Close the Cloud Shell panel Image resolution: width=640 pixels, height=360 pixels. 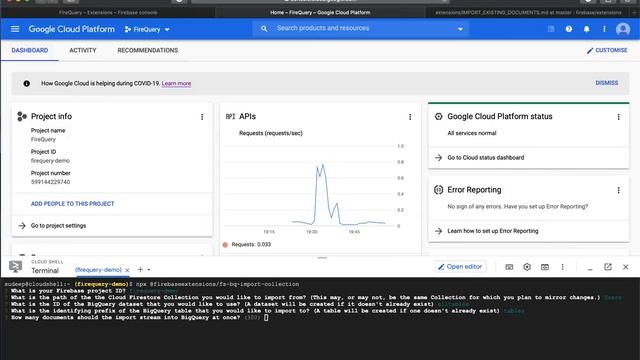(626, 267)
